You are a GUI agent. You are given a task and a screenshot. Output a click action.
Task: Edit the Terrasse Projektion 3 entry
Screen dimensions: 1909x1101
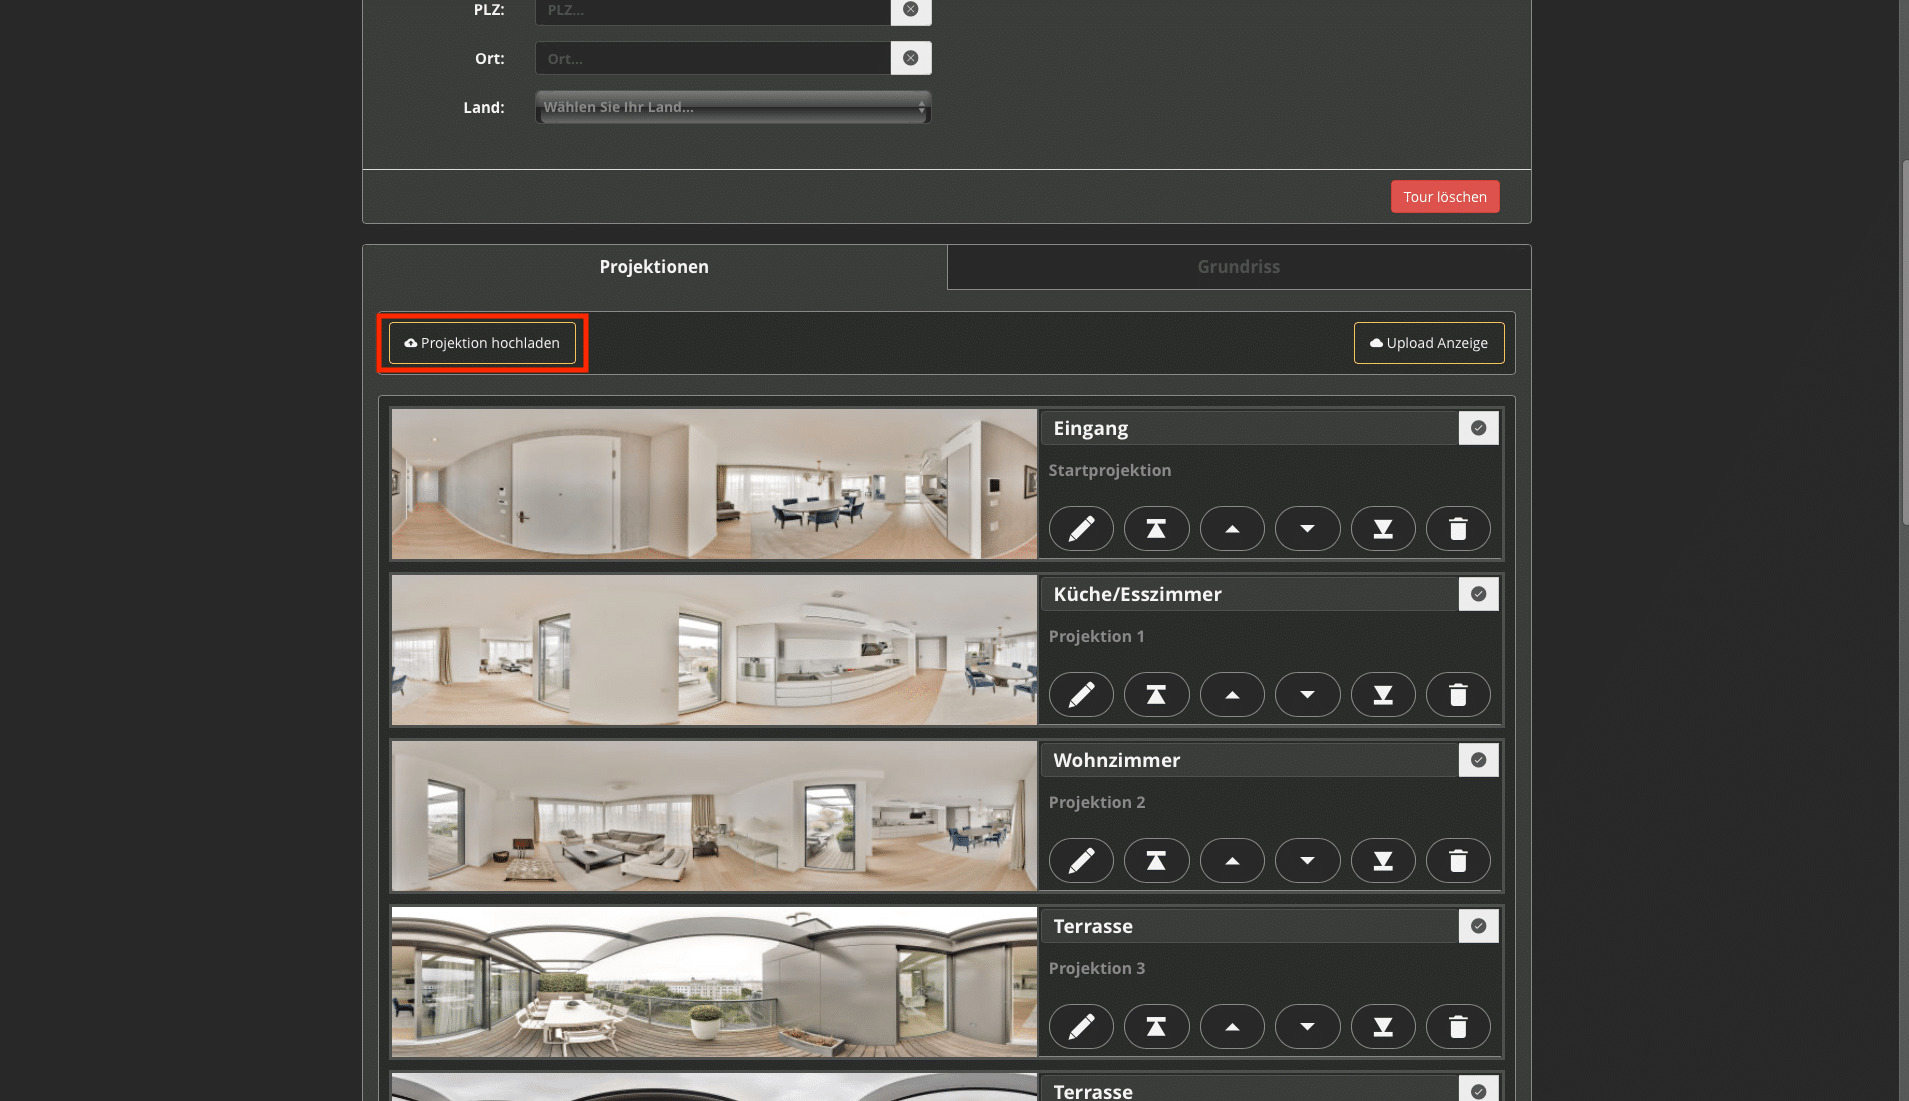click(x=1081, y=1027)
